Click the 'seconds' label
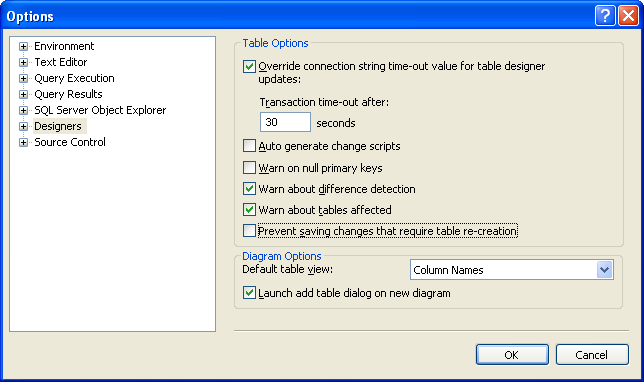This screenshot has width=644, height=382. click(x=336, y=123)
